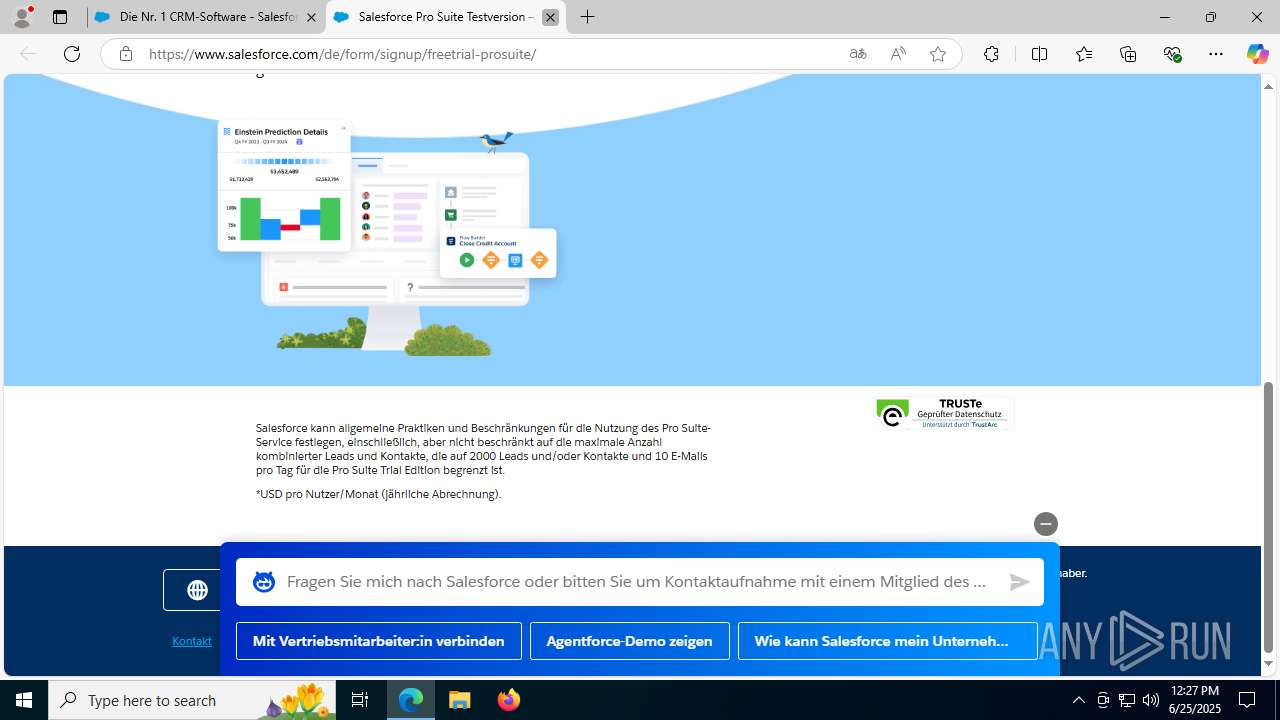Image resolution: width=1280 pixels, height=720 pixels.
Task: Show translate options for page
Action: tap(857, 54)
